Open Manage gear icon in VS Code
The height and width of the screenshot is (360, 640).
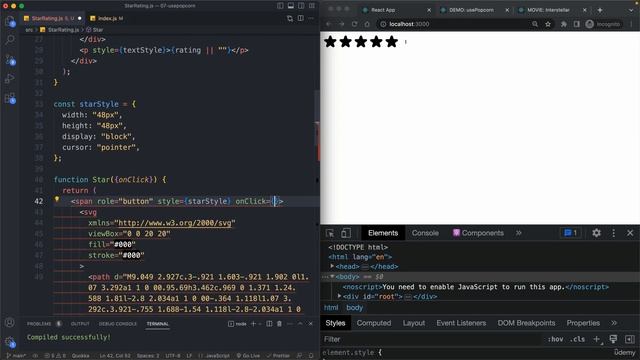pyautogui.click(x=10, y=342)
